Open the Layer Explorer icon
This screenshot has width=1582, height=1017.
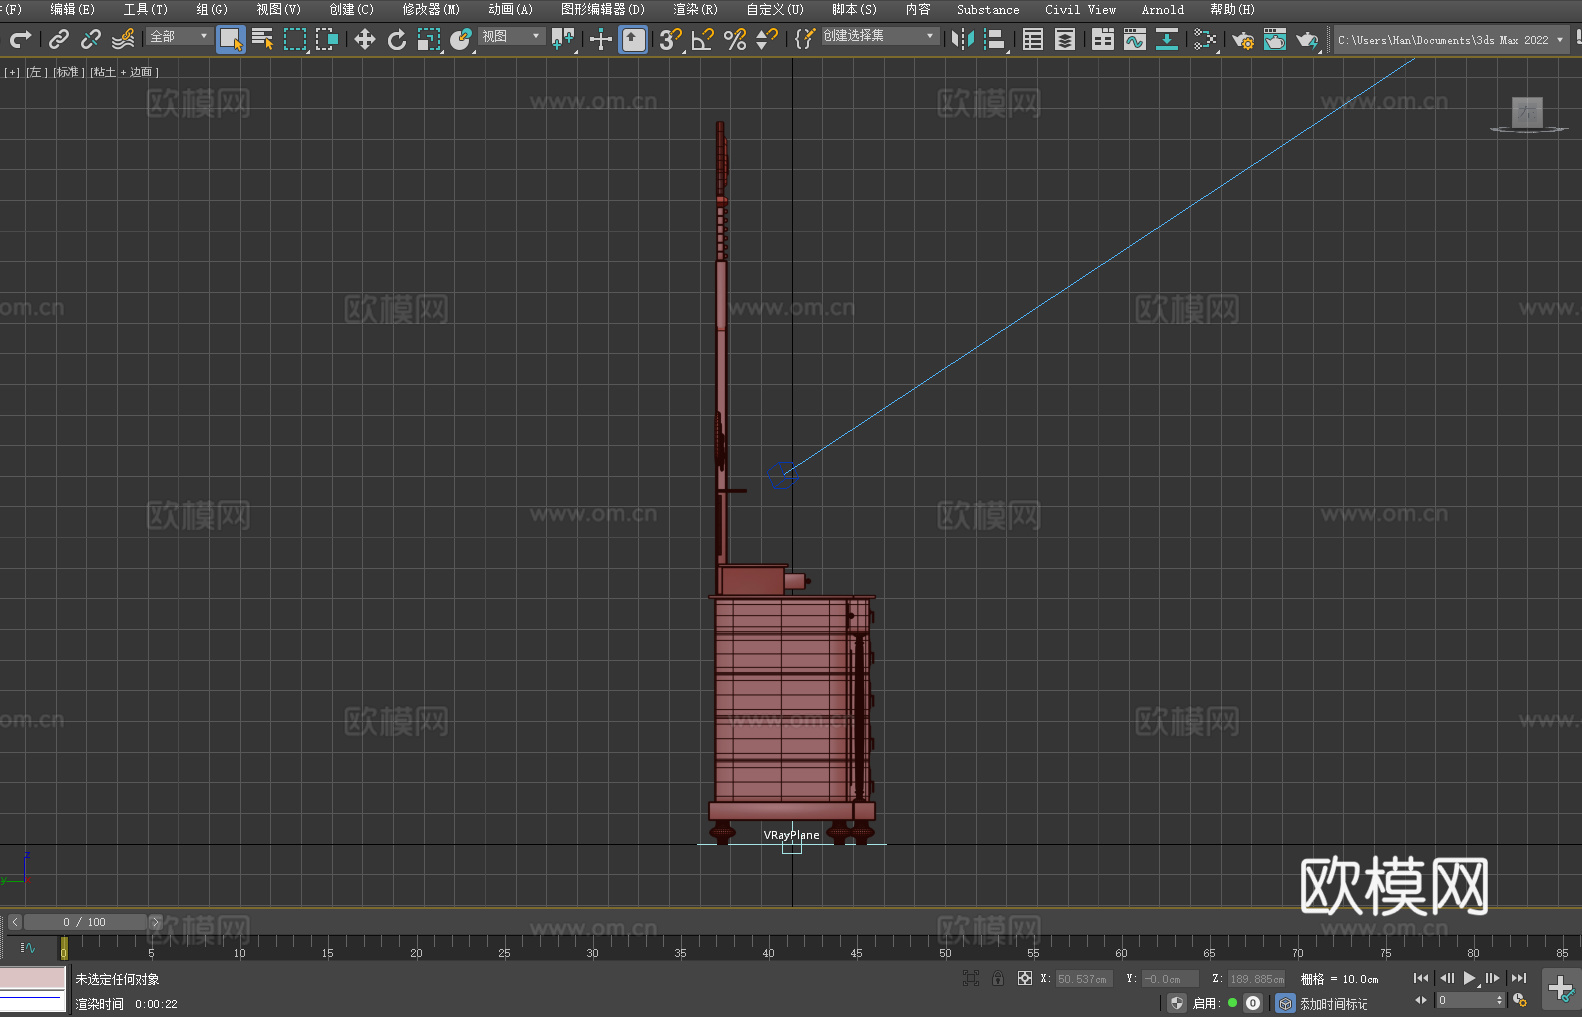(x=1065, y=39)
